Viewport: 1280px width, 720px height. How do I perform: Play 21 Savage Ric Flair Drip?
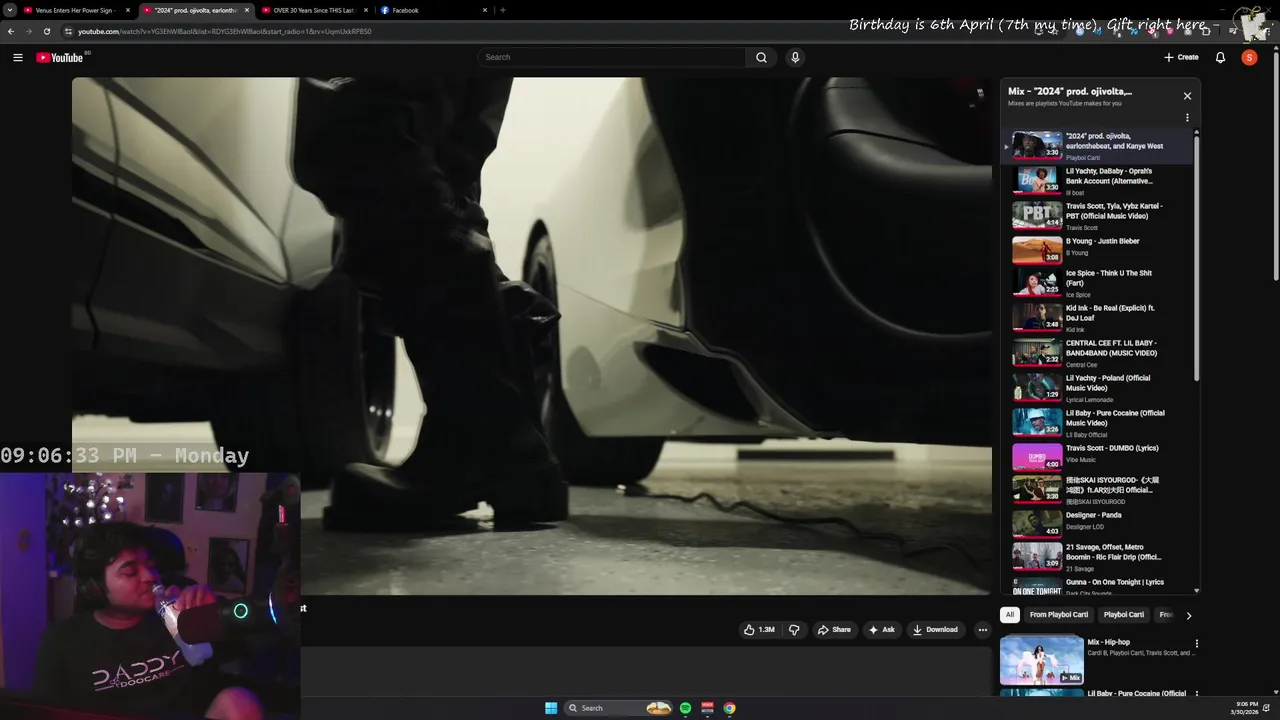pyautogui.click(x=1097, y=556)
